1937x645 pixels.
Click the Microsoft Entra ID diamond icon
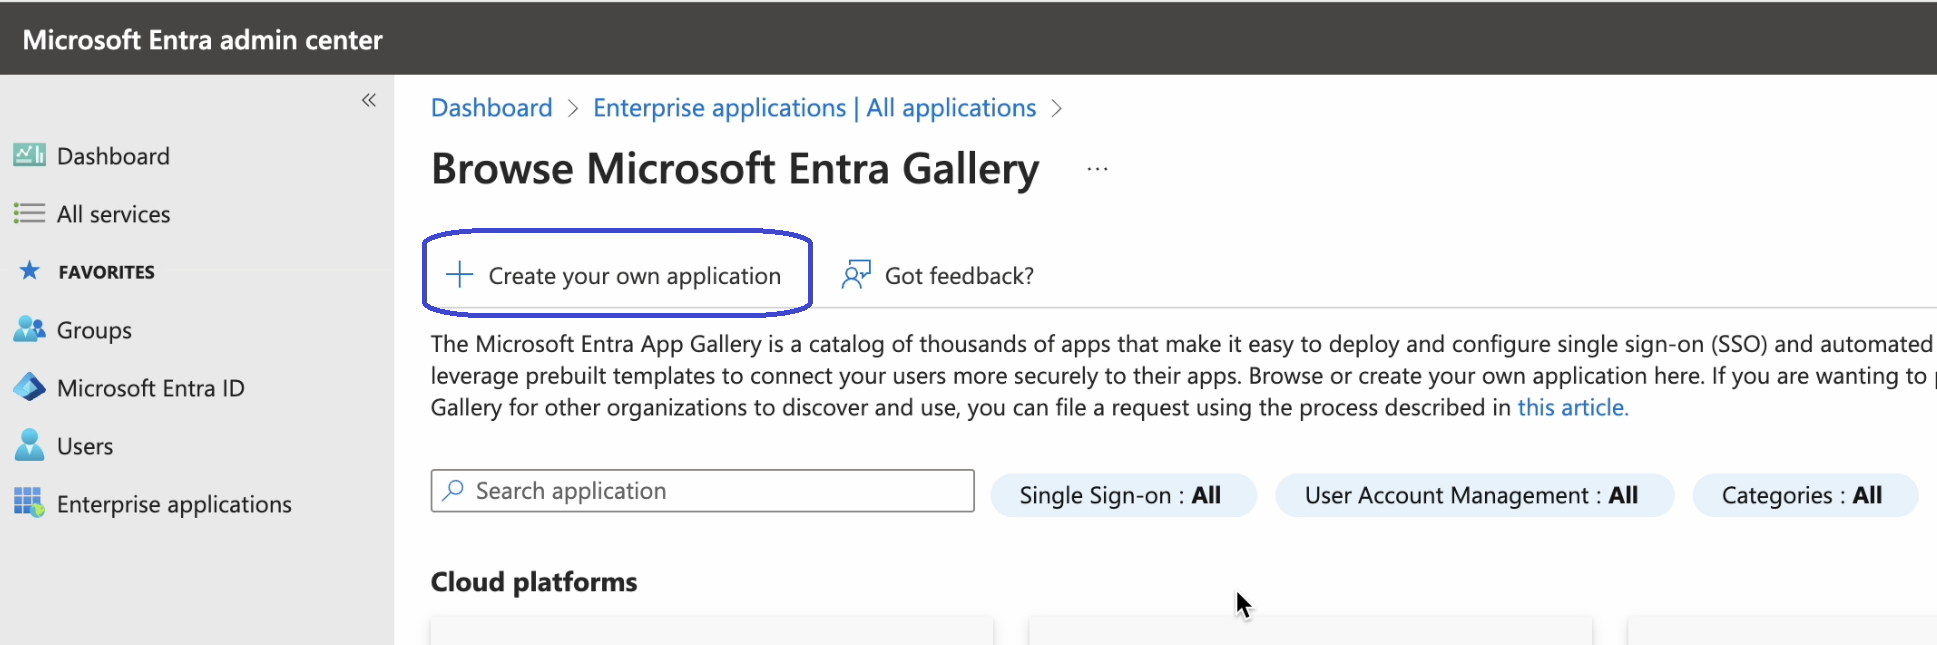point(29,387)
